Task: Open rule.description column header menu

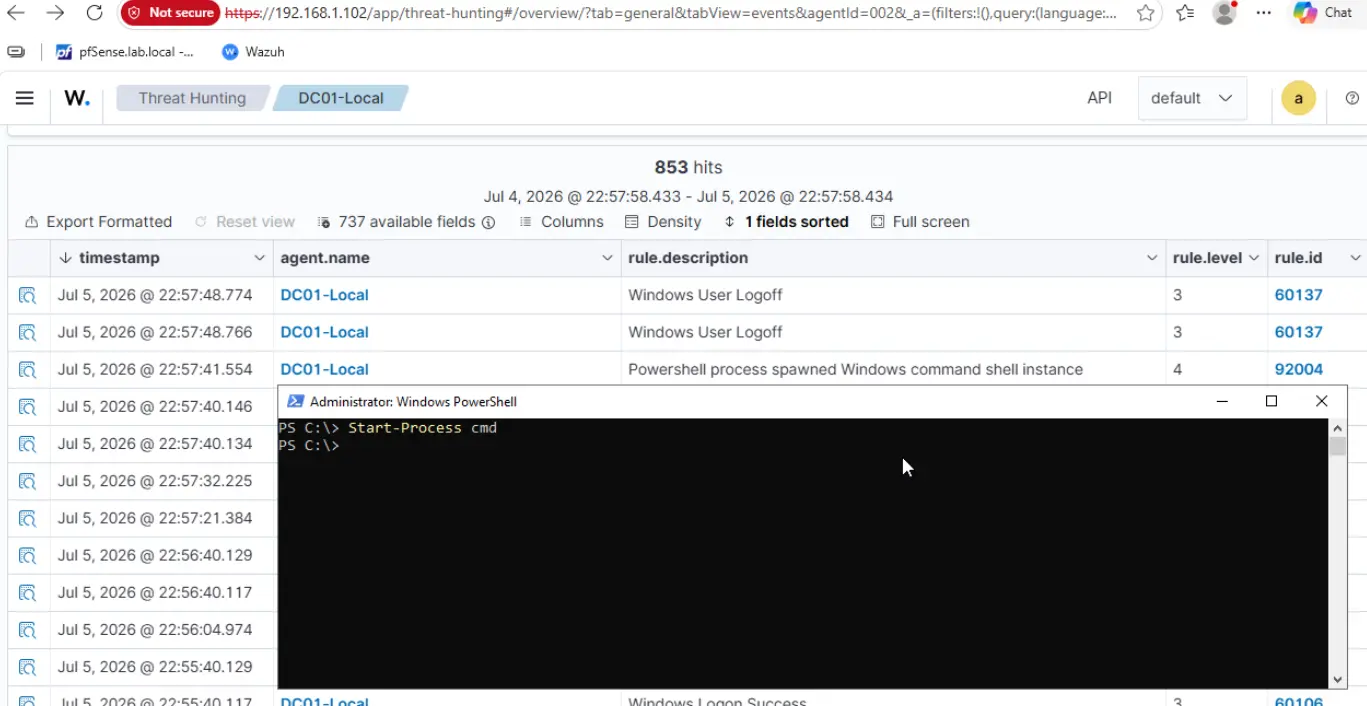Action: (x=1152, y=258)
